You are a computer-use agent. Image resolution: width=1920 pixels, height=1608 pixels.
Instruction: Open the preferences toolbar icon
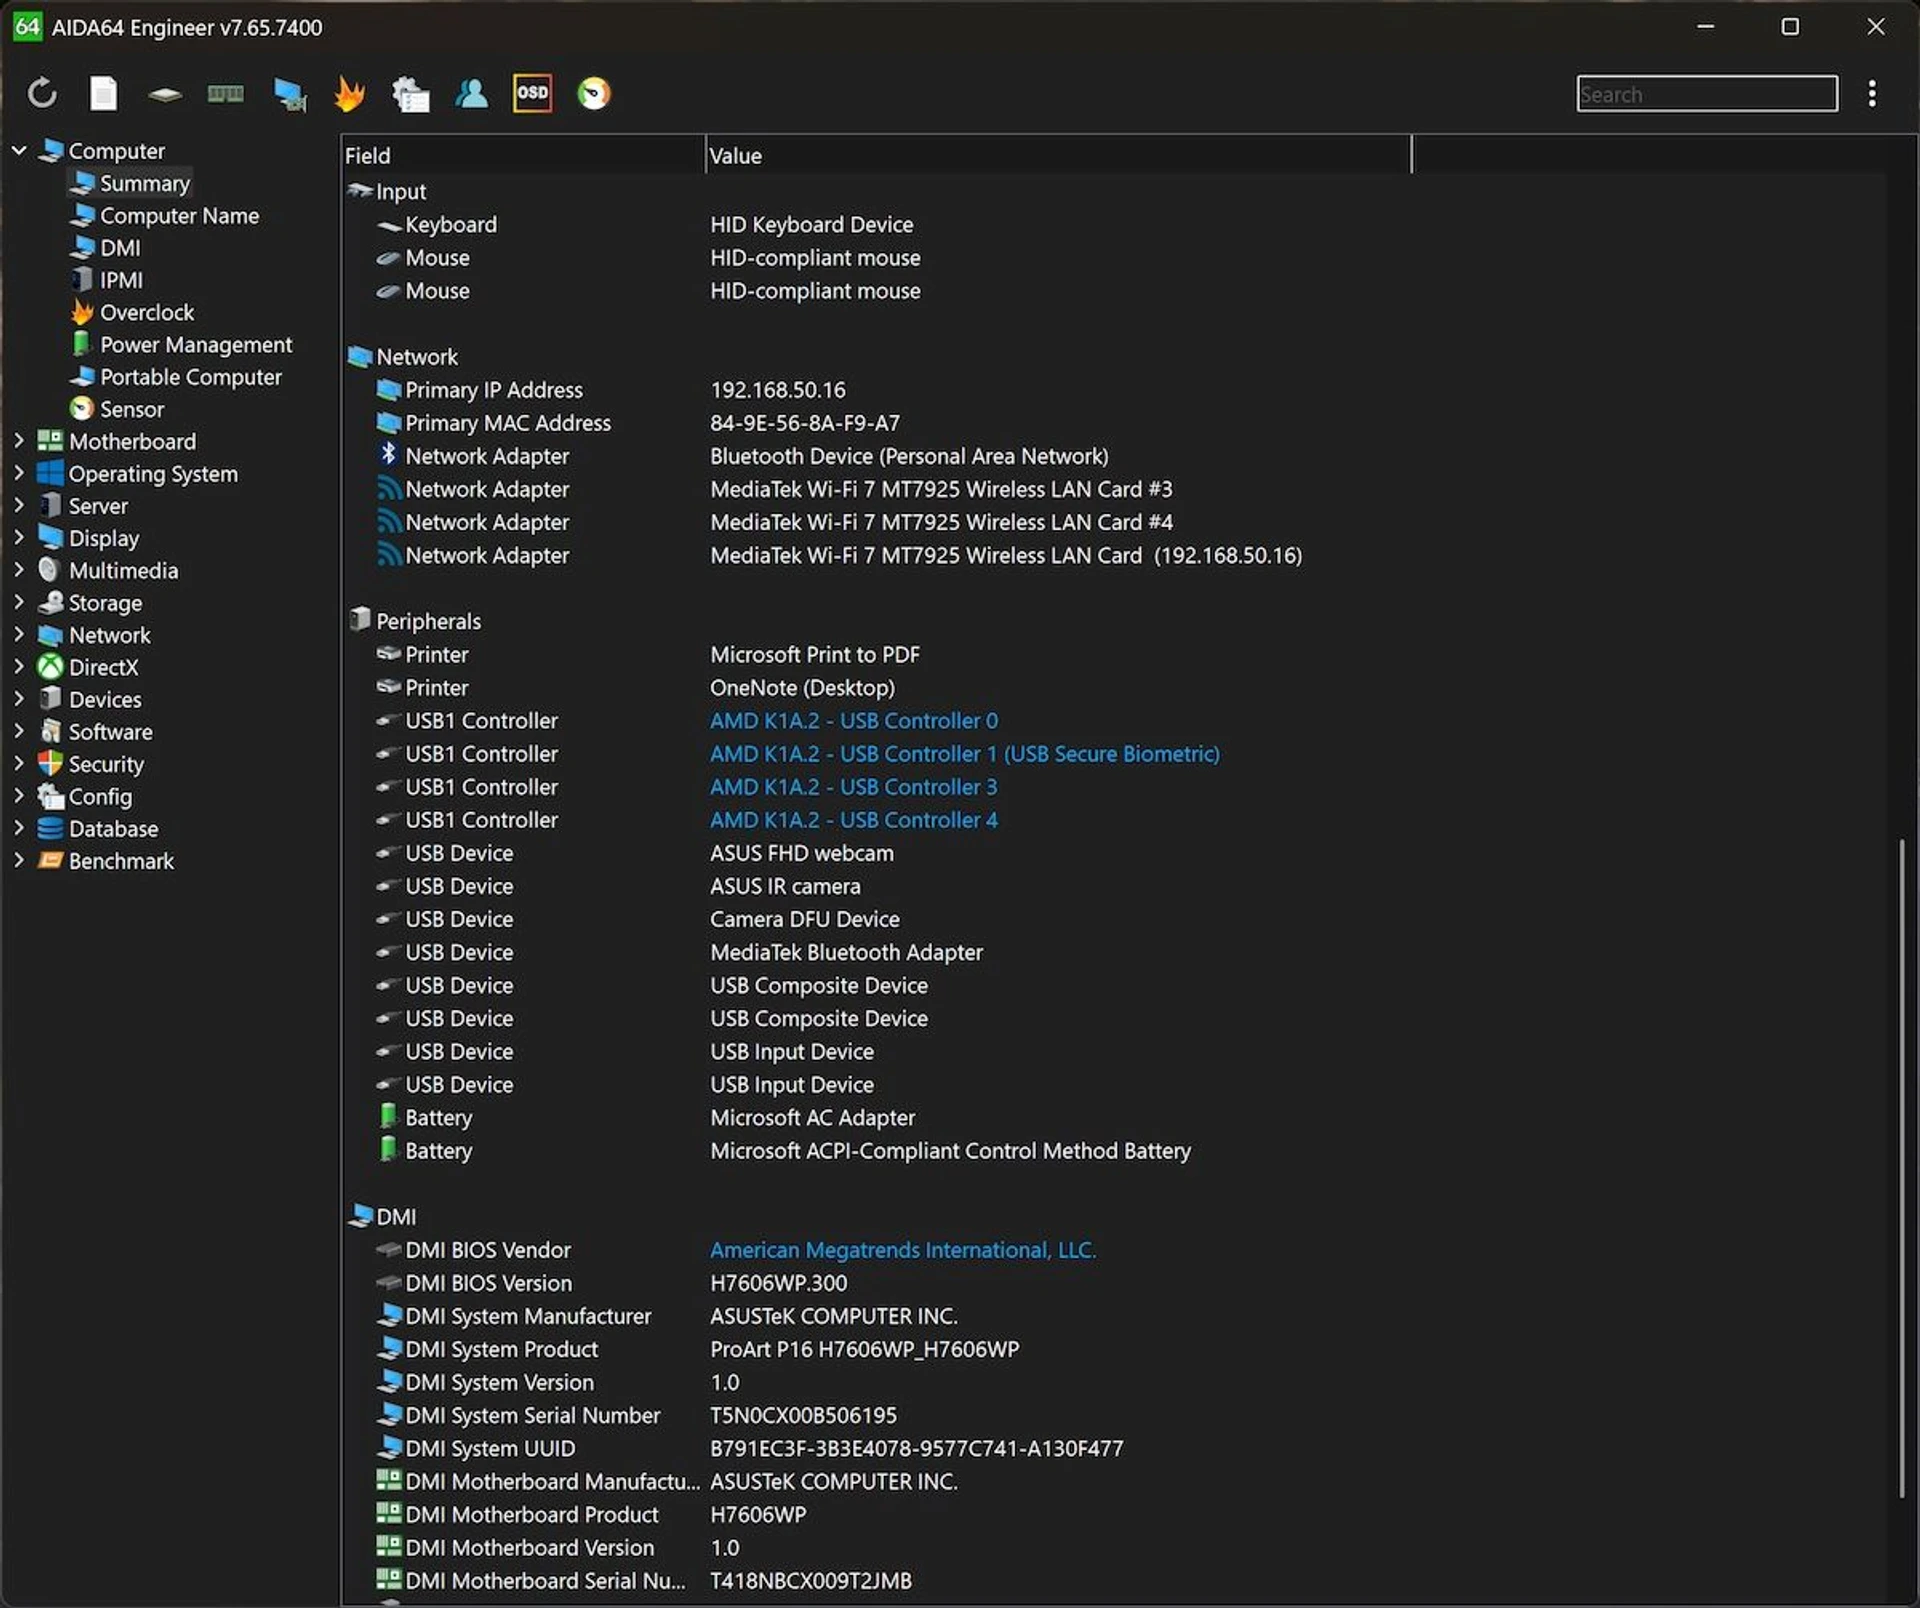(410, 94)
